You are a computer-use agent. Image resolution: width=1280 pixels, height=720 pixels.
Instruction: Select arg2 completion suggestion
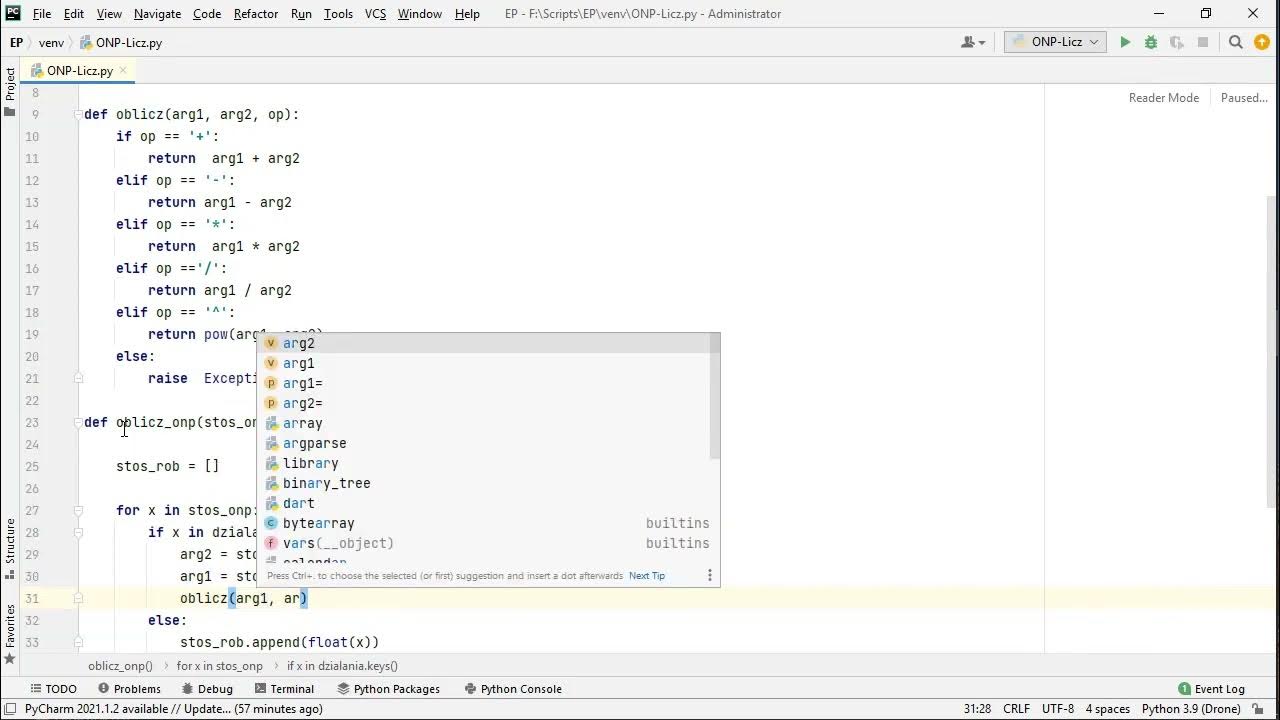click(486, 343)
